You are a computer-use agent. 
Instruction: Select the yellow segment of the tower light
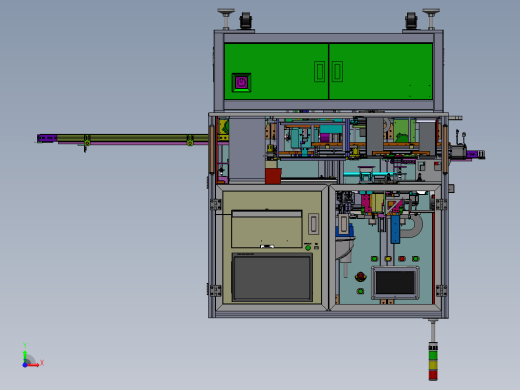433,365
